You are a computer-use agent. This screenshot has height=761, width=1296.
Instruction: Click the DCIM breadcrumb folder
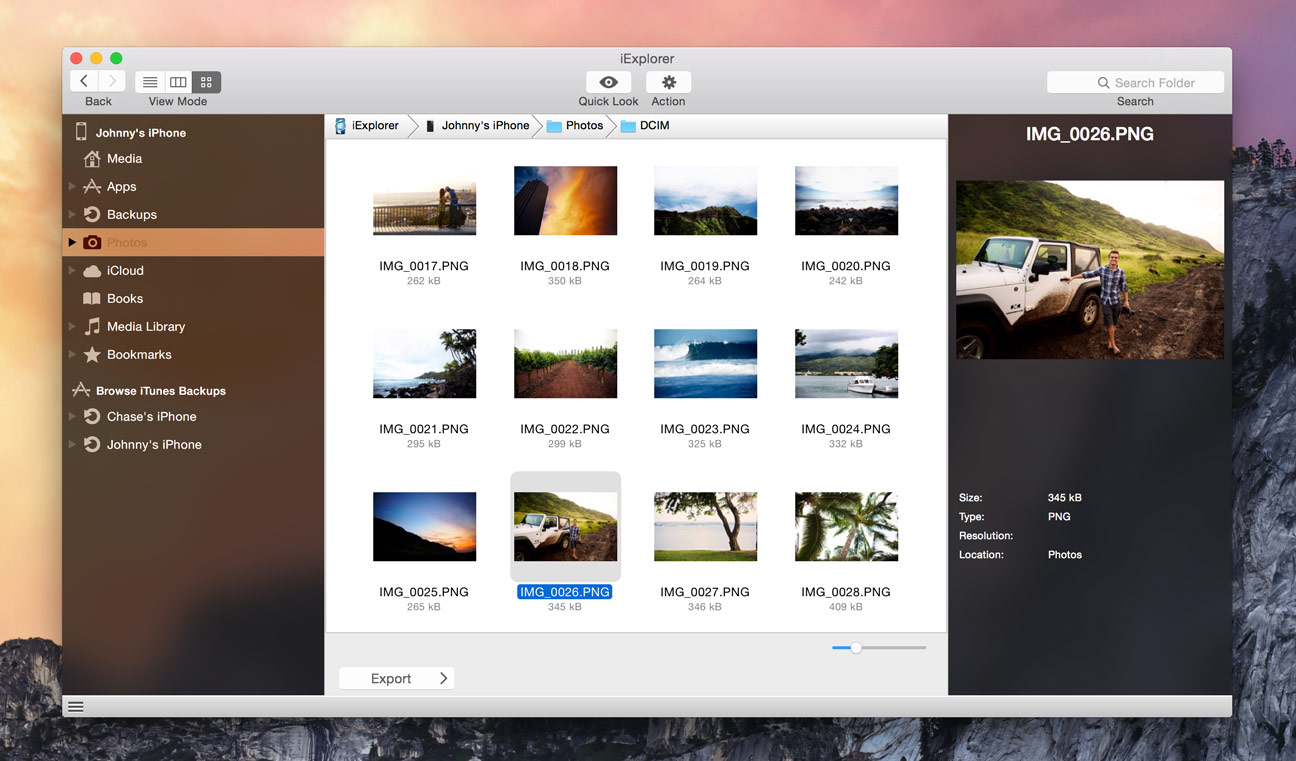tap(645, 126)
